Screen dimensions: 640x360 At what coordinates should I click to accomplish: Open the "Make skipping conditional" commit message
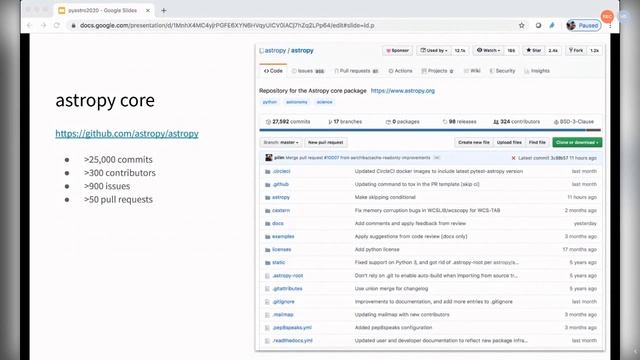(x=385, y=198)
